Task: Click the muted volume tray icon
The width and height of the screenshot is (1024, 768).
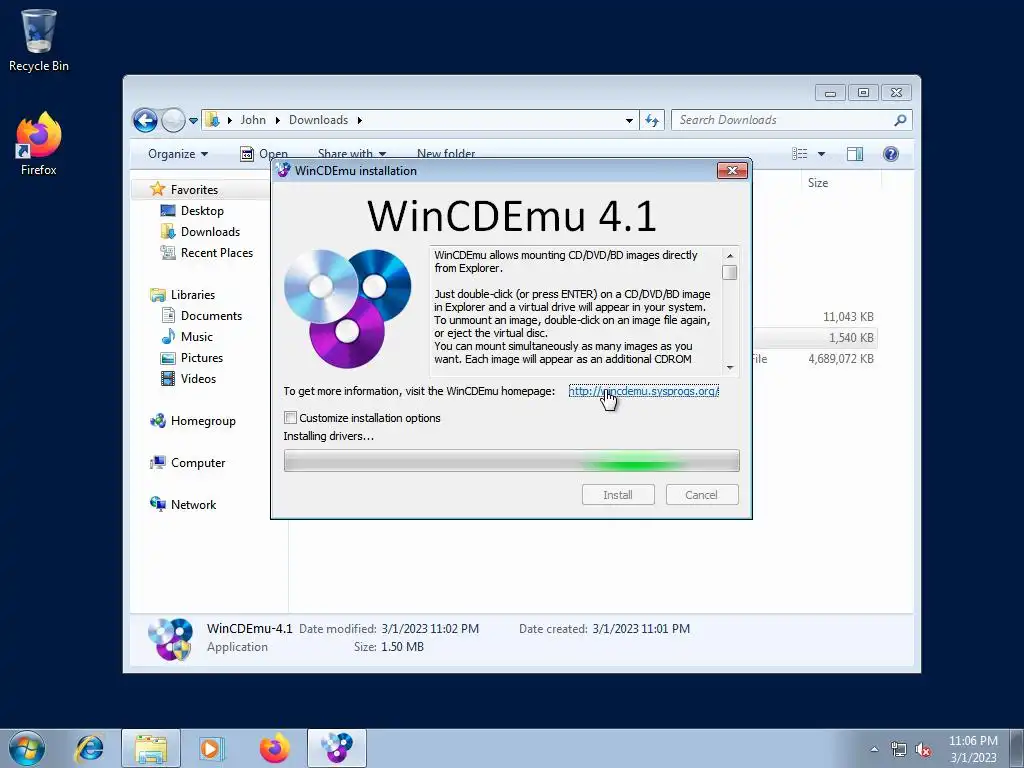Action: click(x=923, y=750)
